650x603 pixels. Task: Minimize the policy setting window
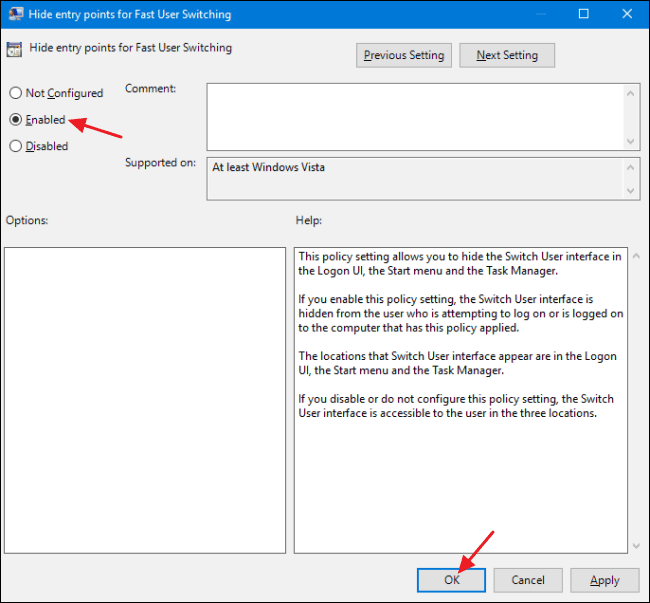pyautogui.click(x=541, y=14)
